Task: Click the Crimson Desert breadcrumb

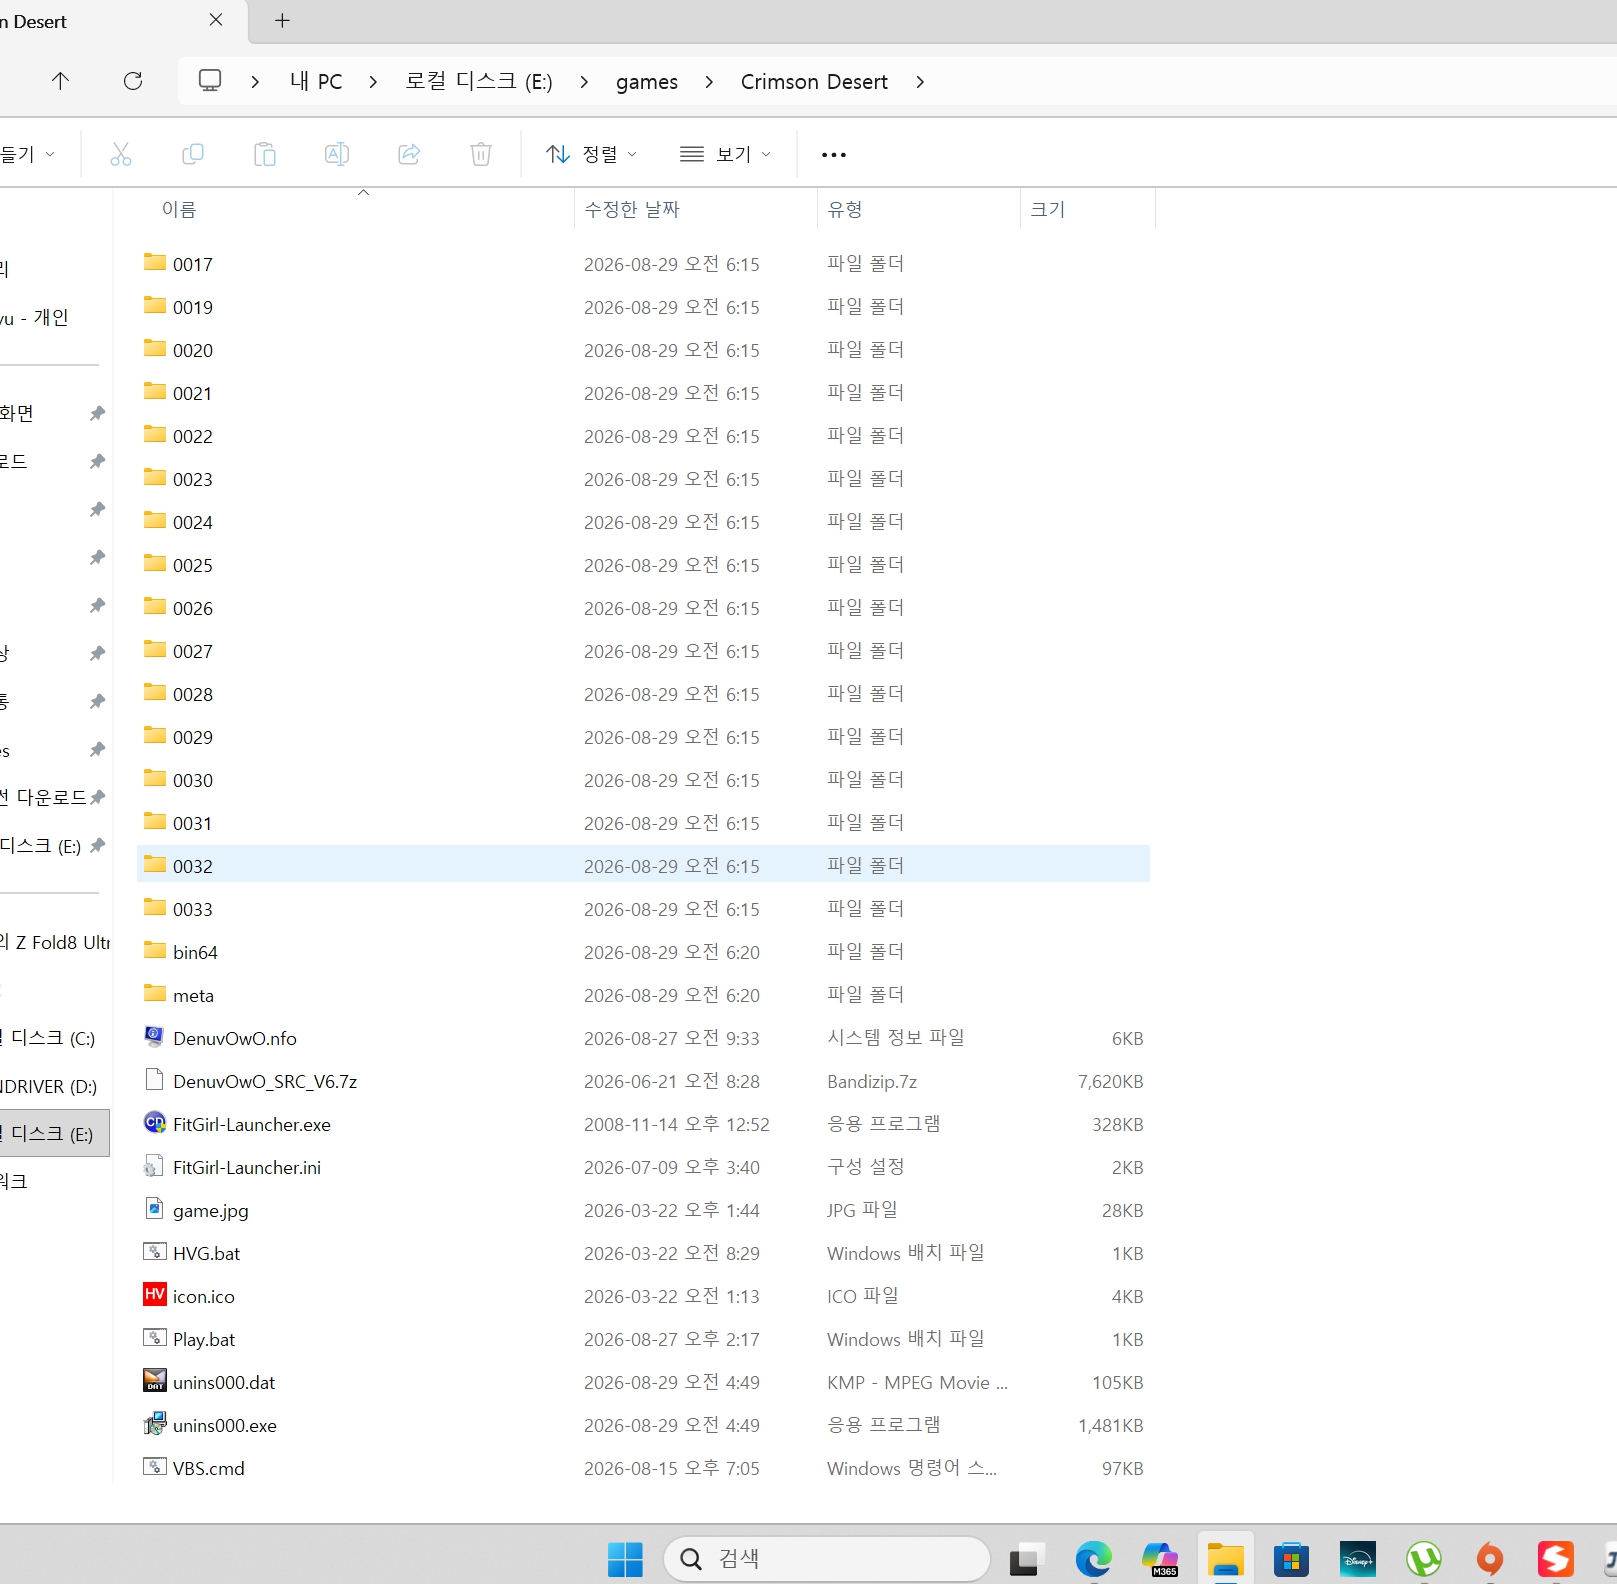Action: click(x=814, y=82)
